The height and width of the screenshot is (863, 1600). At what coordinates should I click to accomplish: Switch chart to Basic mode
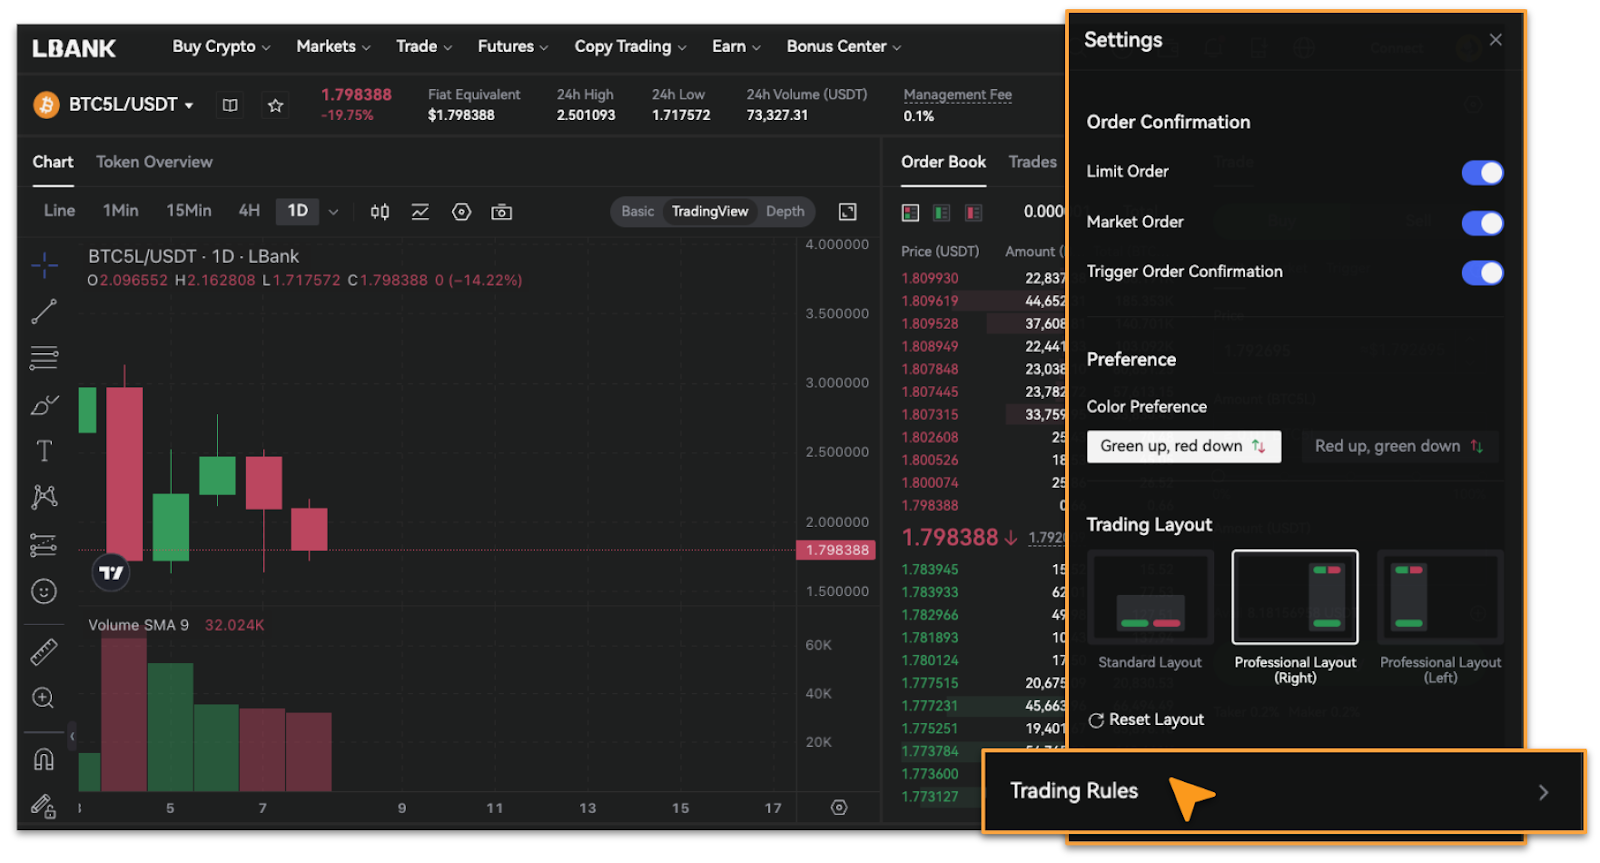638,212
